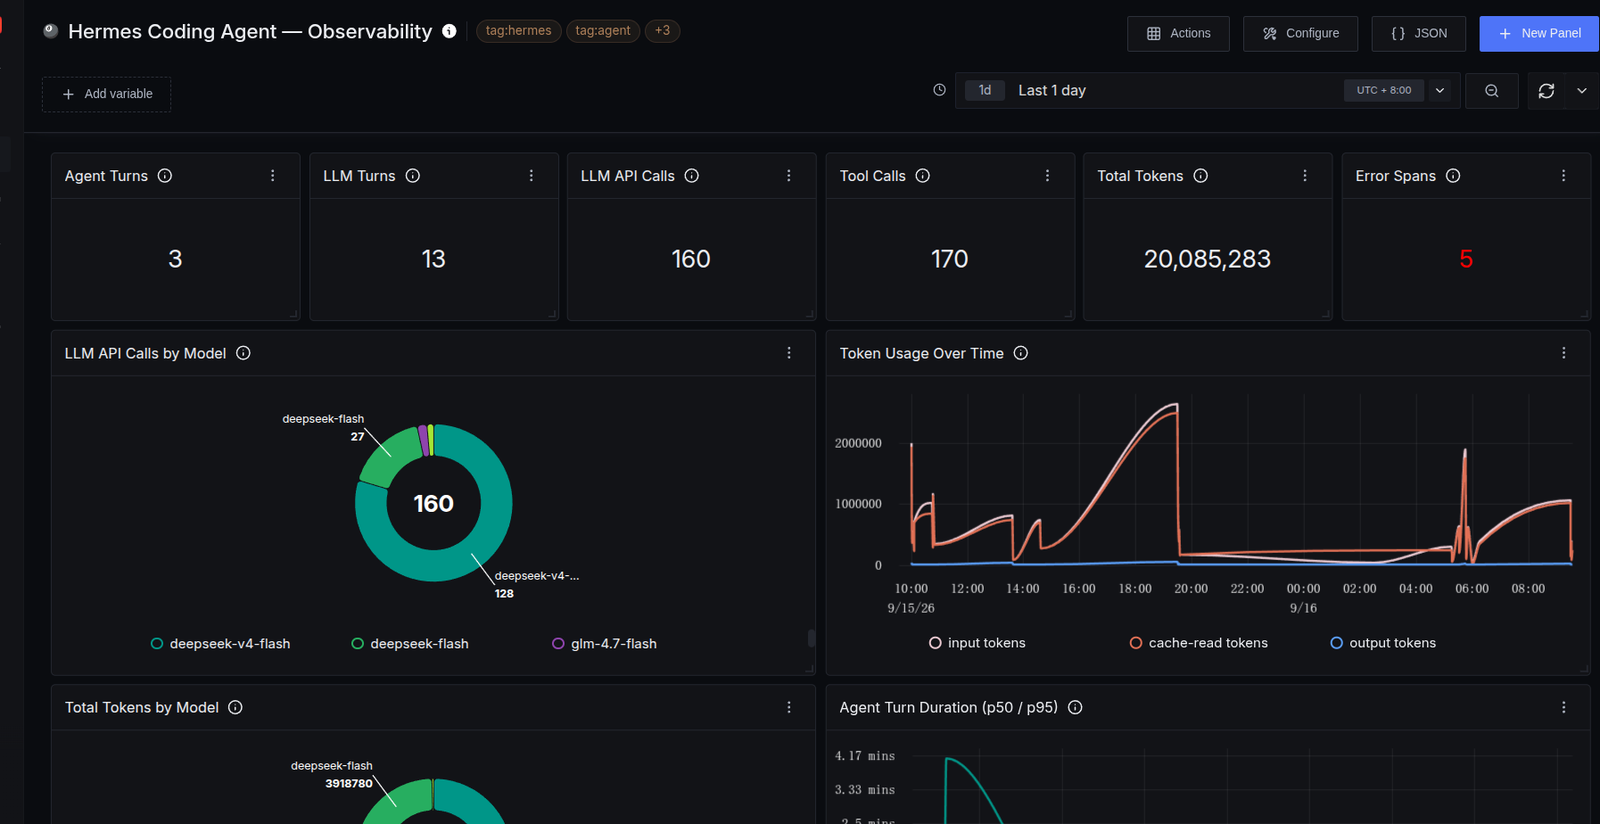Click the zoom out time range icon
This screenshot has width=1600, height=824.
click(1492, 91)
